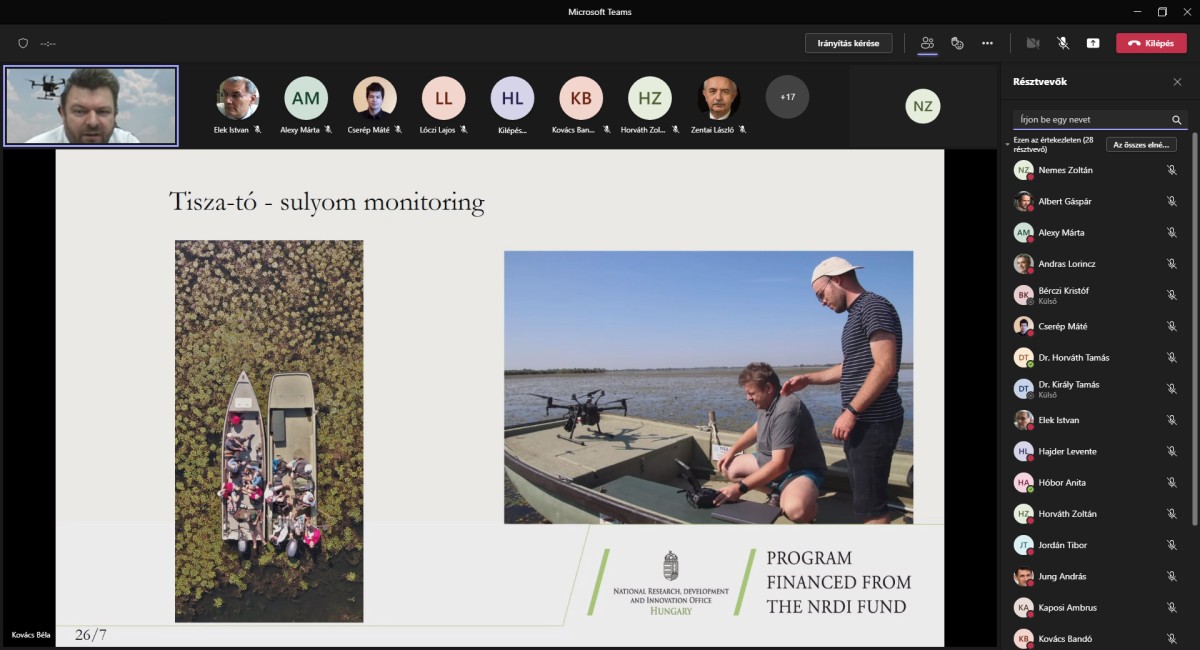The width and height of the screenshot is (1200, 650).
Task: Select Jordán Tibor in participant list
Action: tap(1096, 545)
